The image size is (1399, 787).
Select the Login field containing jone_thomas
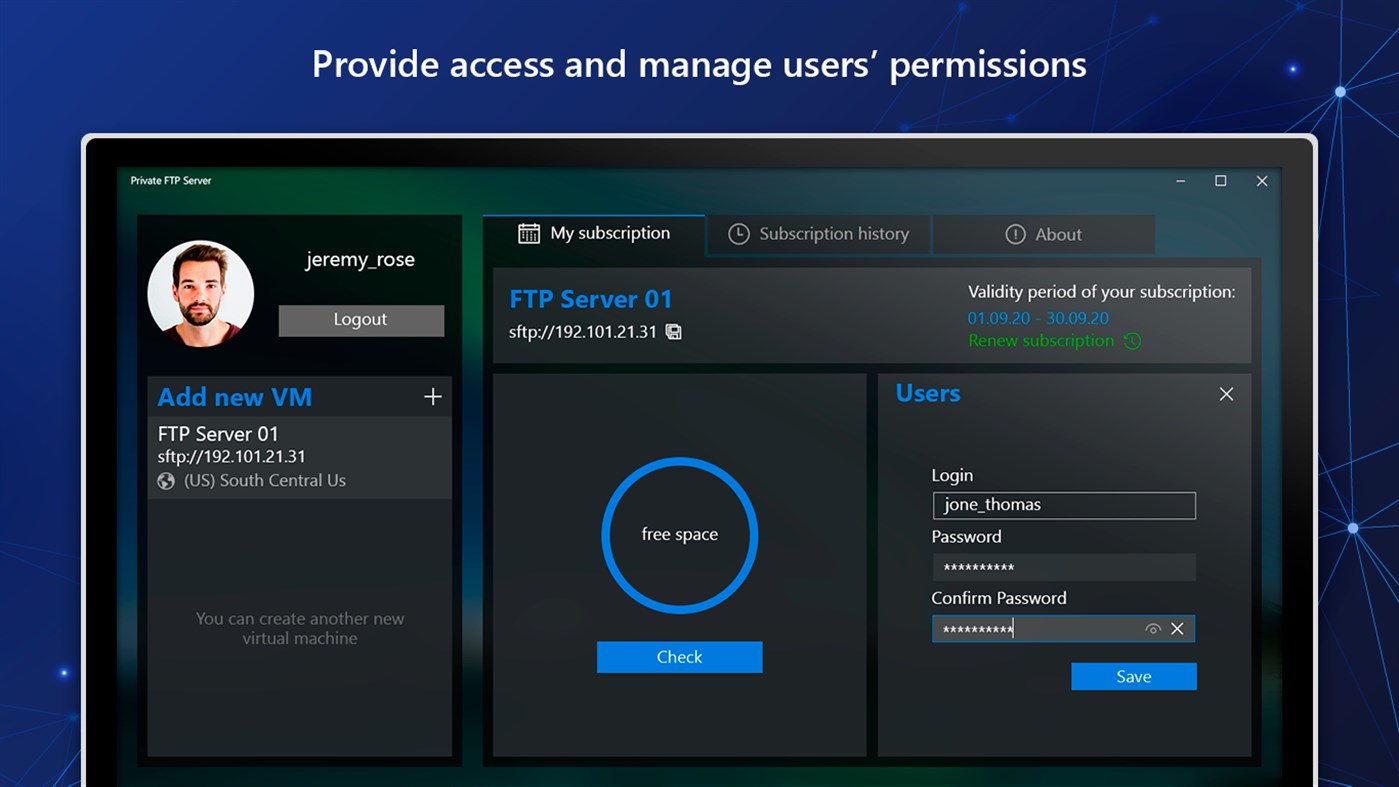[x=1063, y=505]
